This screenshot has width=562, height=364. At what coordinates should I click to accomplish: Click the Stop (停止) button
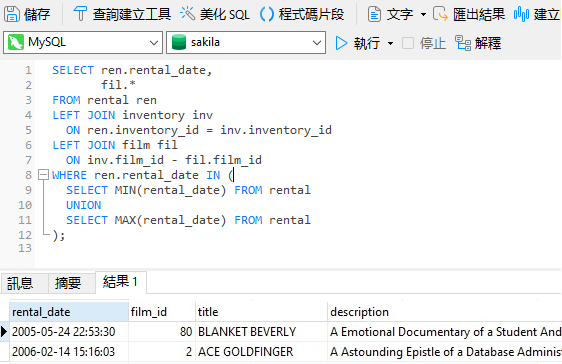click(424, 43)
